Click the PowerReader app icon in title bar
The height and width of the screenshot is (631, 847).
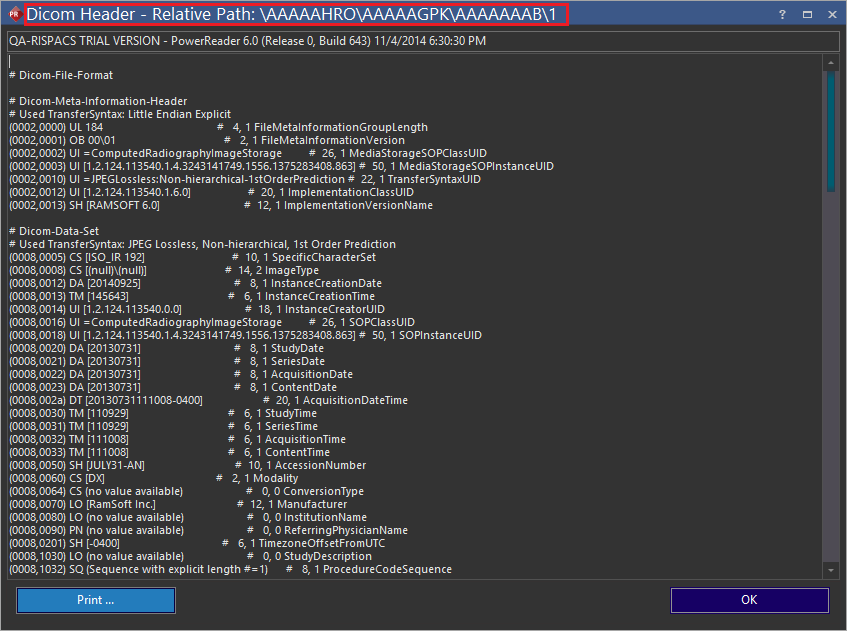click(x=14, y=14)
